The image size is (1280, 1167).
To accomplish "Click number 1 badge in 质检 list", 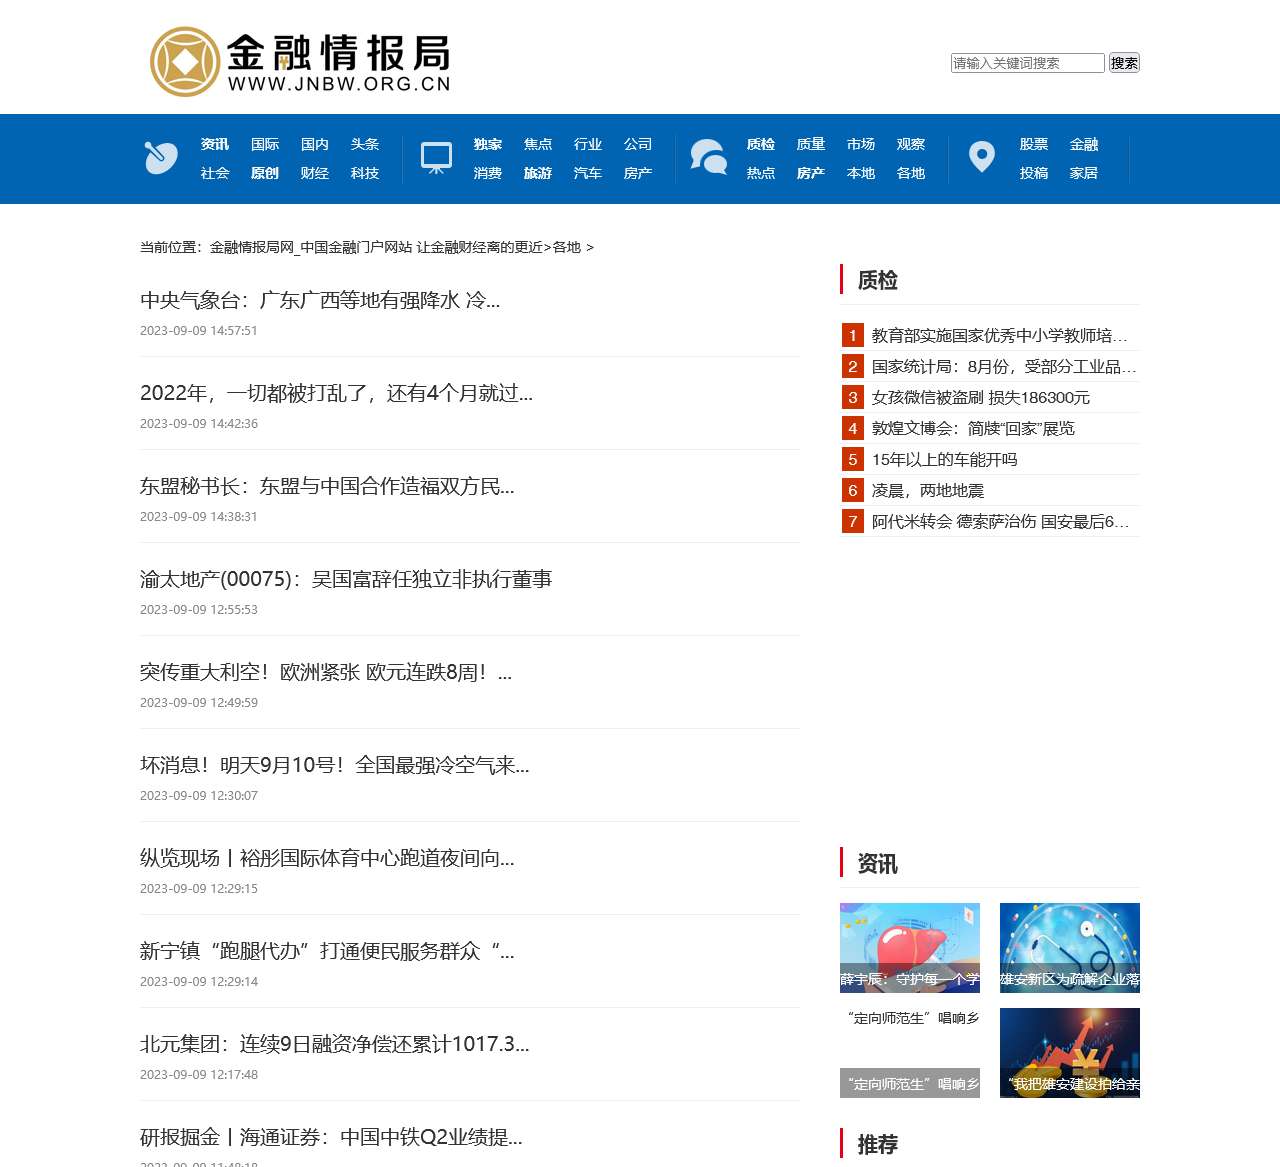I will pyautogui.click(x=853, y=335).
